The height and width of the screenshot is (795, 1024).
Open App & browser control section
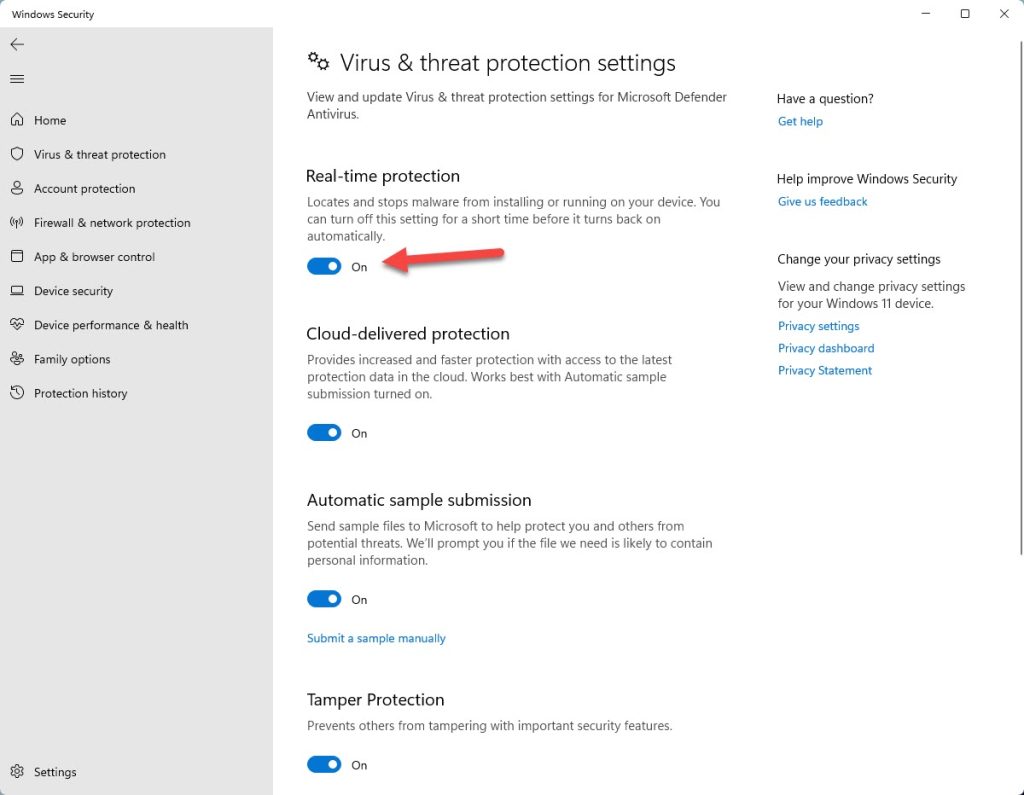95,257
